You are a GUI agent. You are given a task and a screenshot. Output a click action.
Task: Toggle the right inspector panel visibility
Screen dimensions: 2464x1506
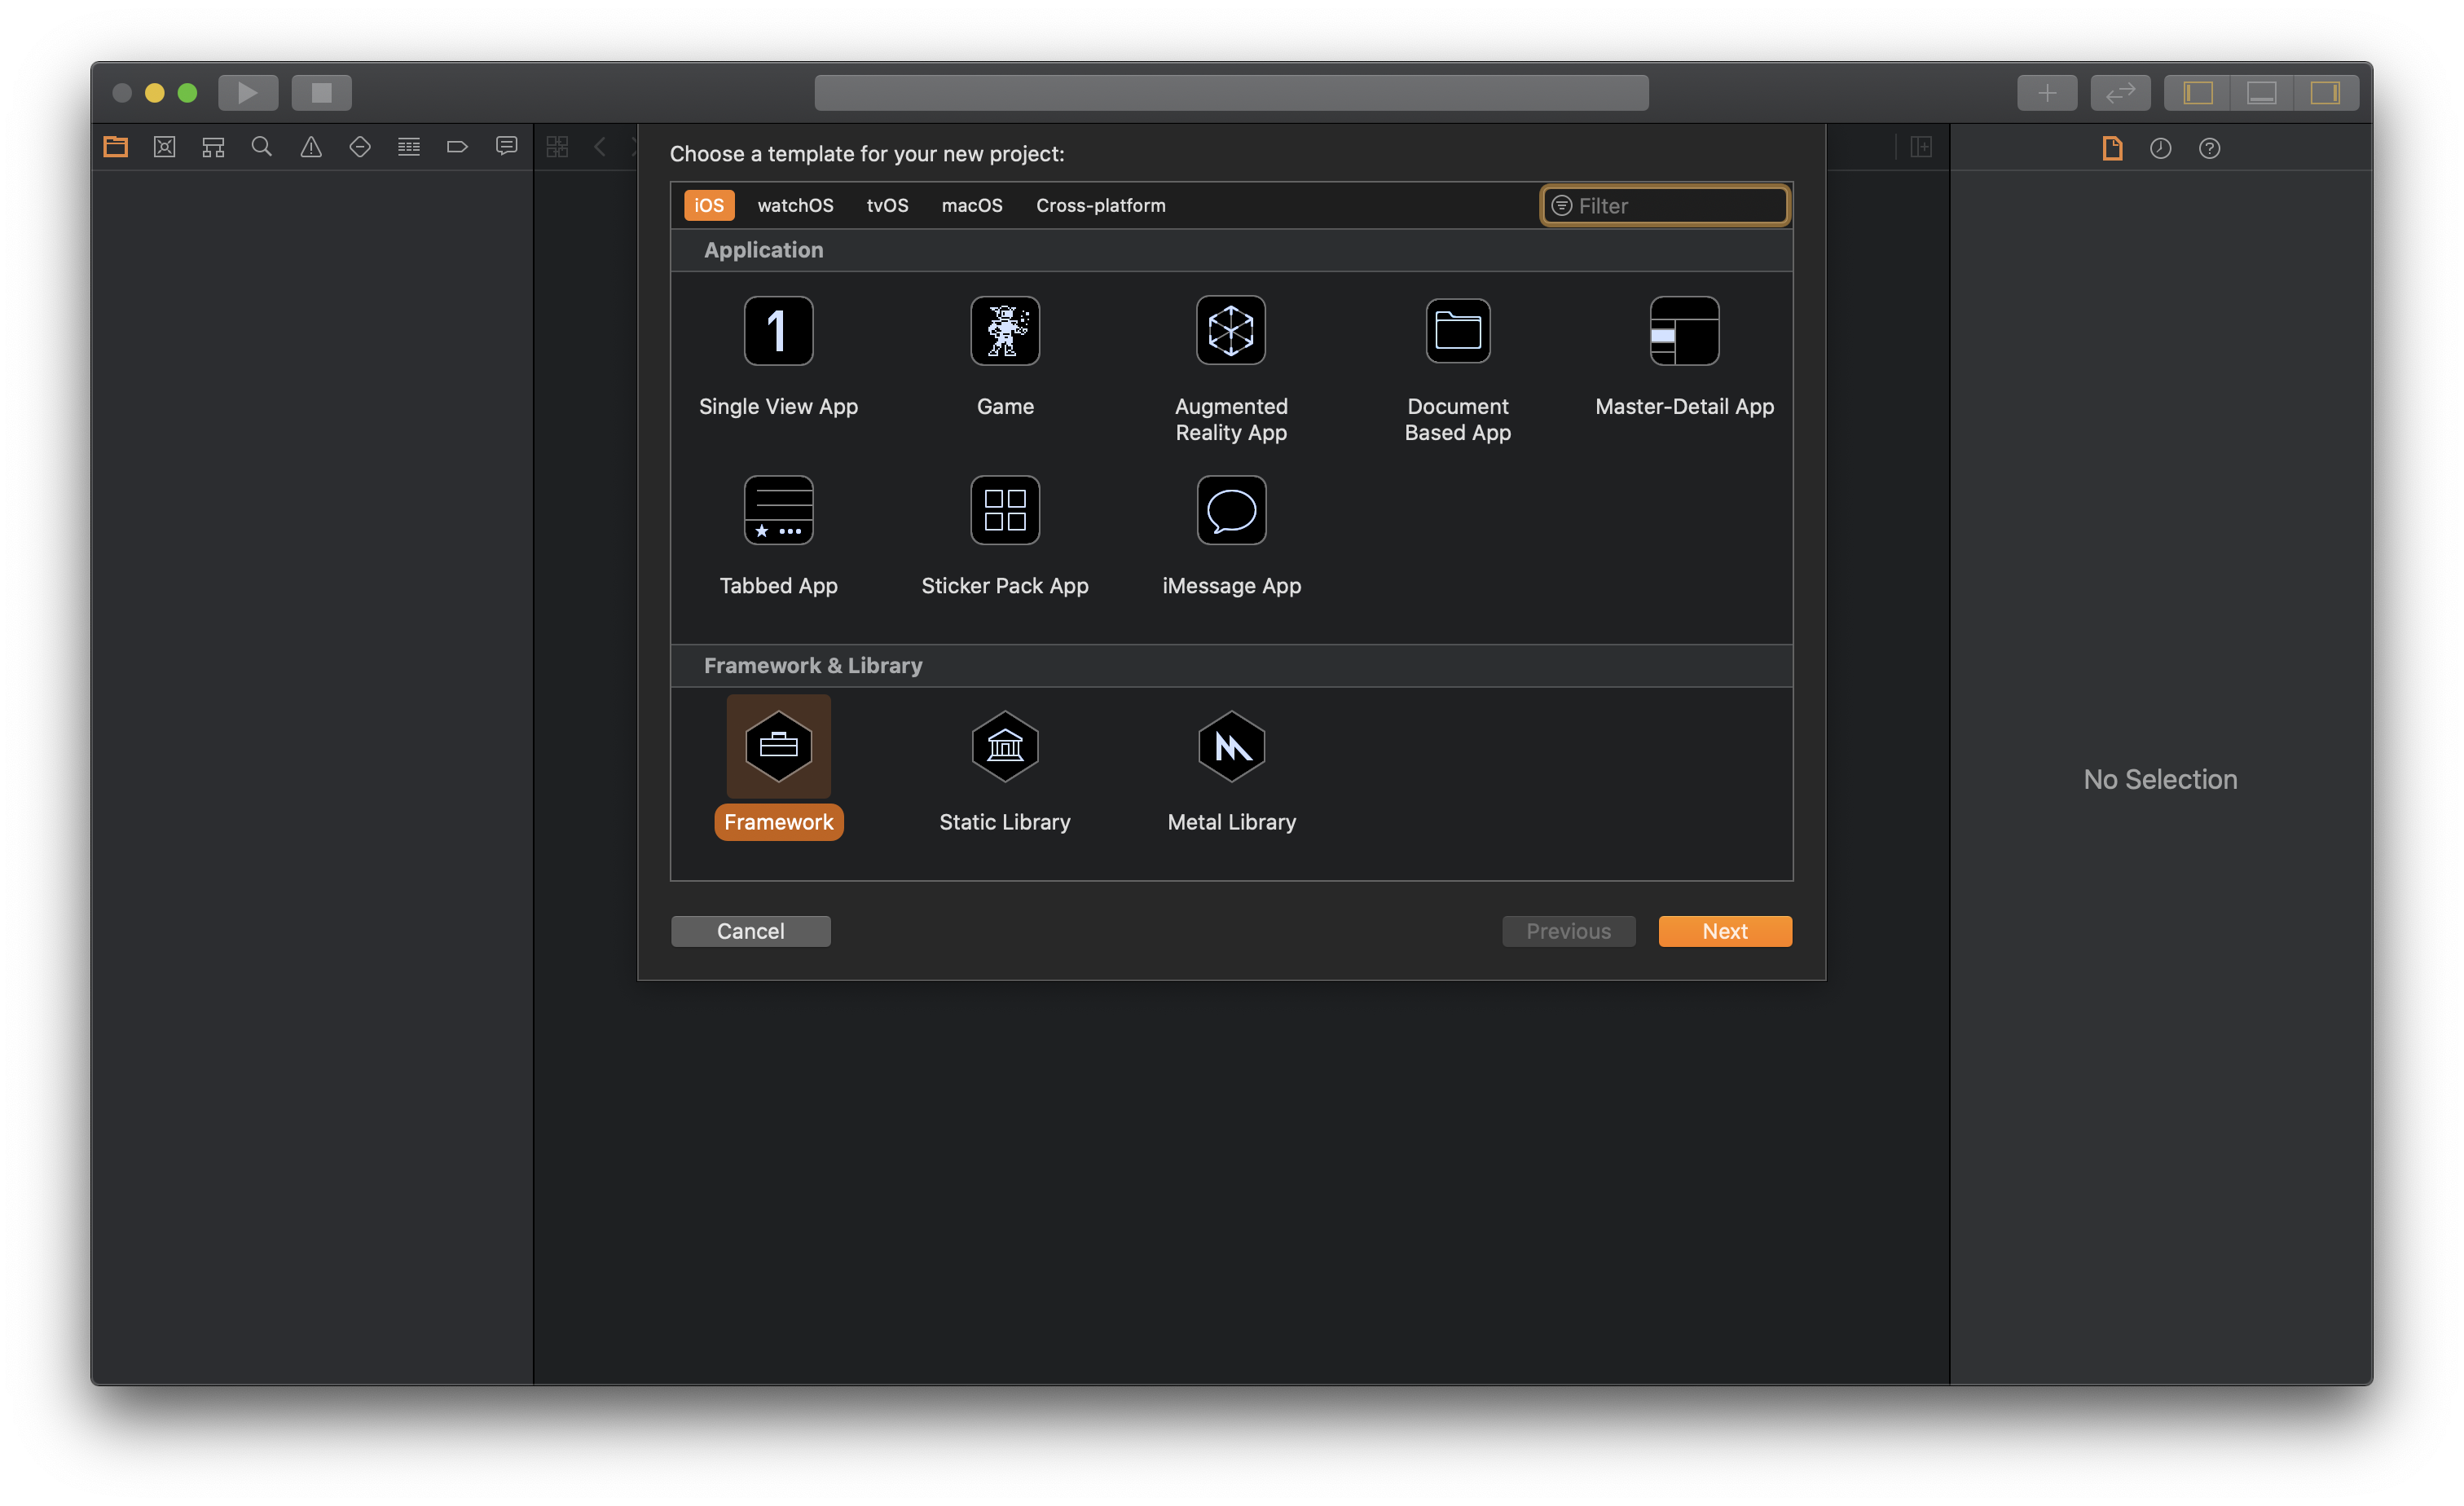(2325, 93)
